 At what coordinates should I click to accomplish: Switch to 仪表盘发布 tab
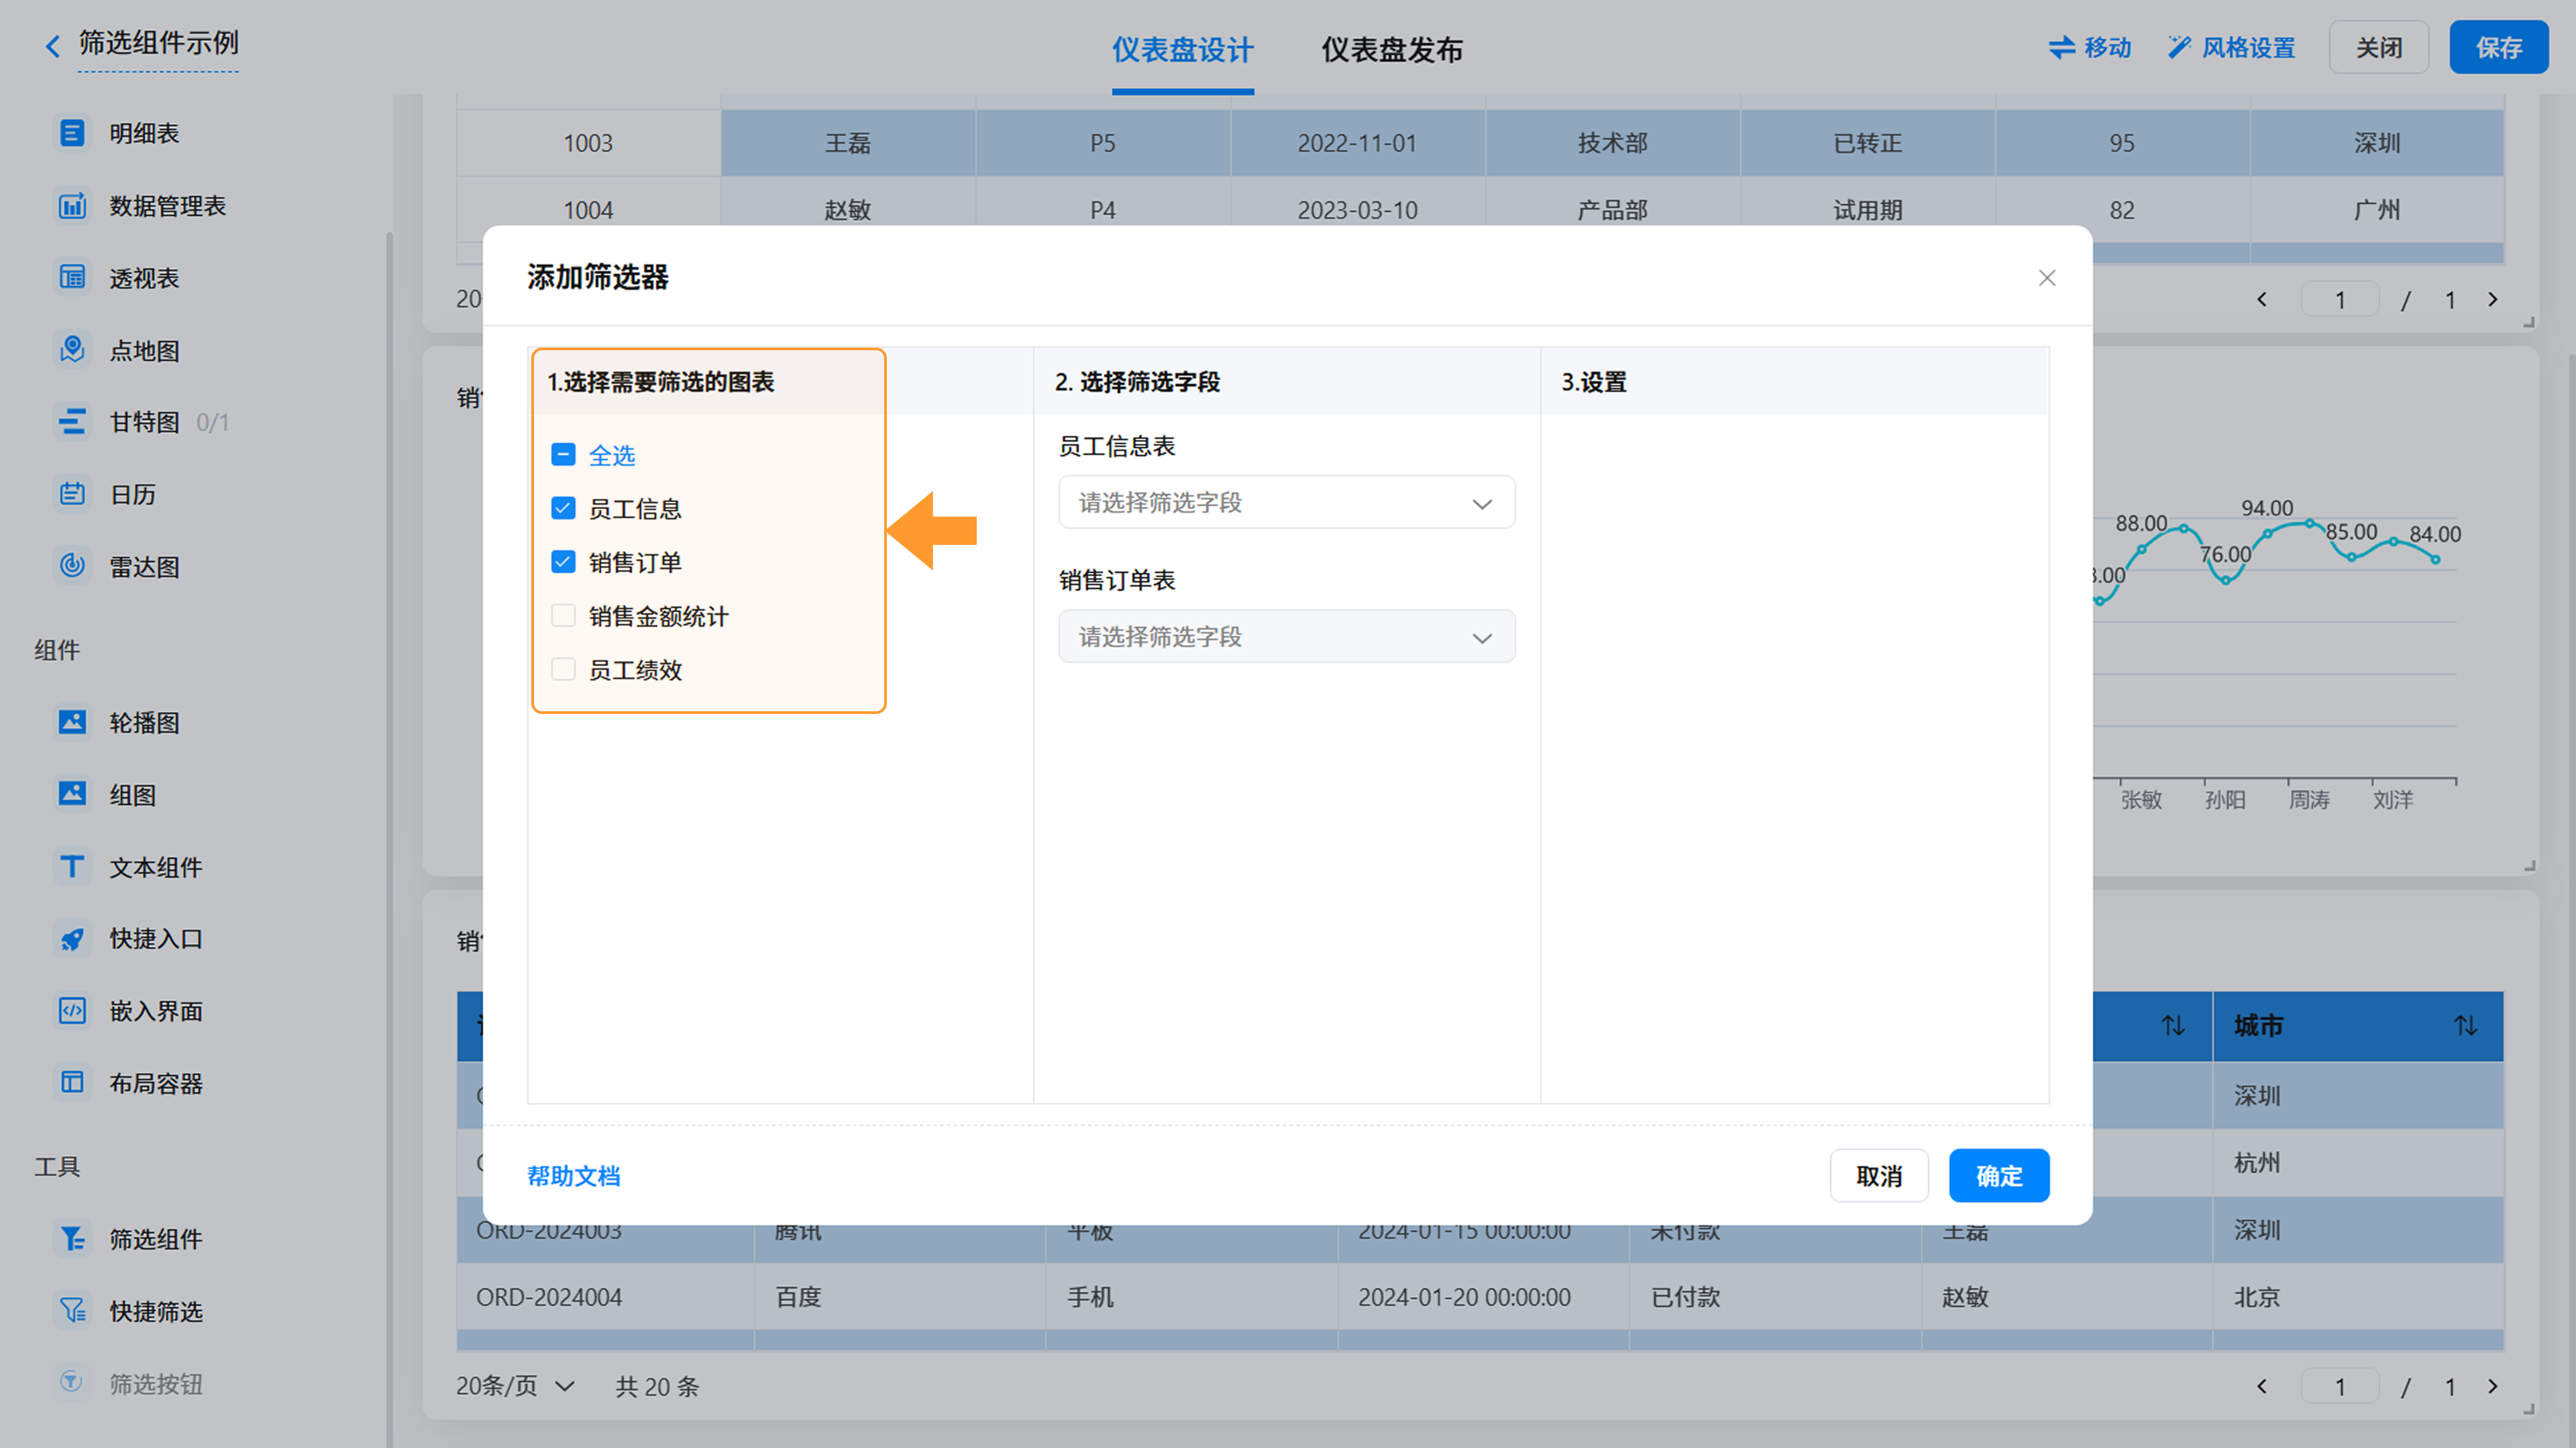click(x=1392, y=49)
